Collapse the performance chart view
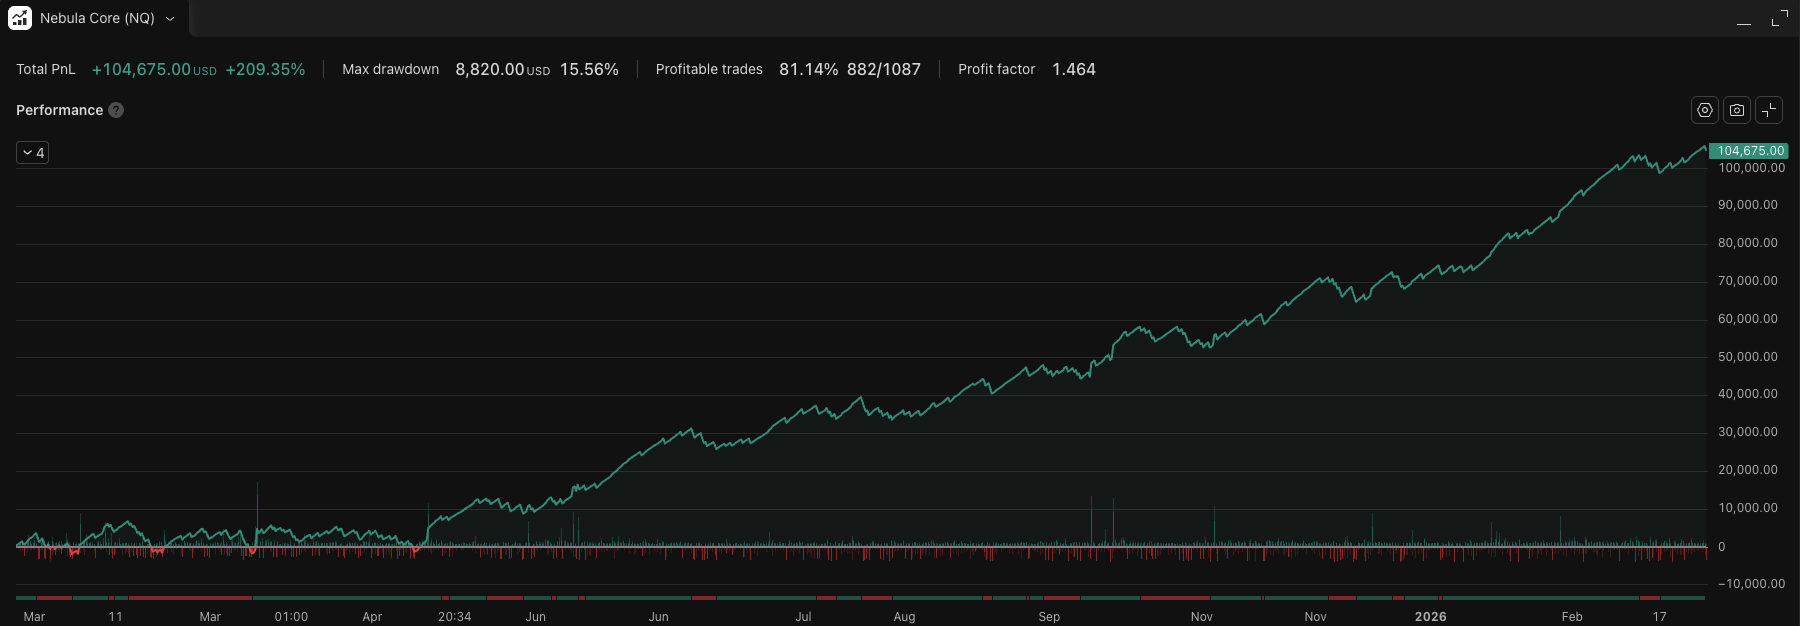Viewport: 1800px width, 626px height. (x=1769, y=110)
